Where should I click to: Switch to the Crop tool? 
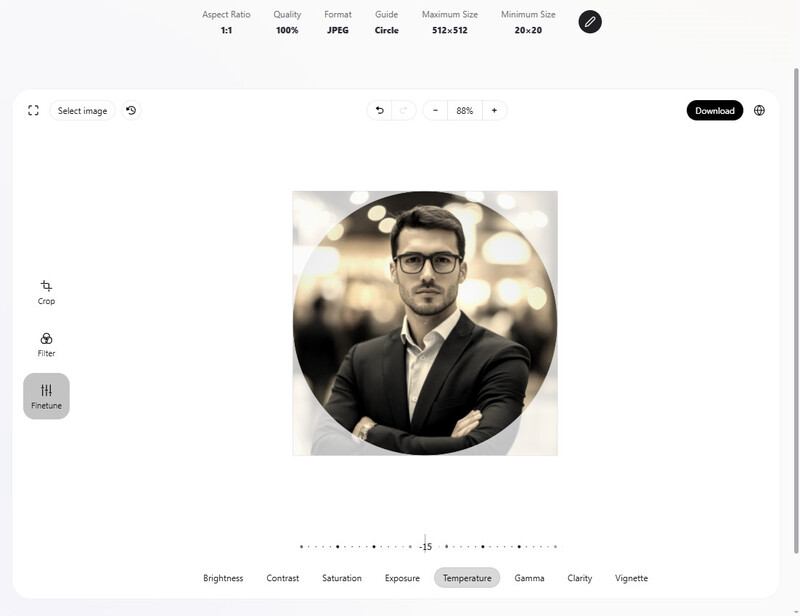[46, 292]
